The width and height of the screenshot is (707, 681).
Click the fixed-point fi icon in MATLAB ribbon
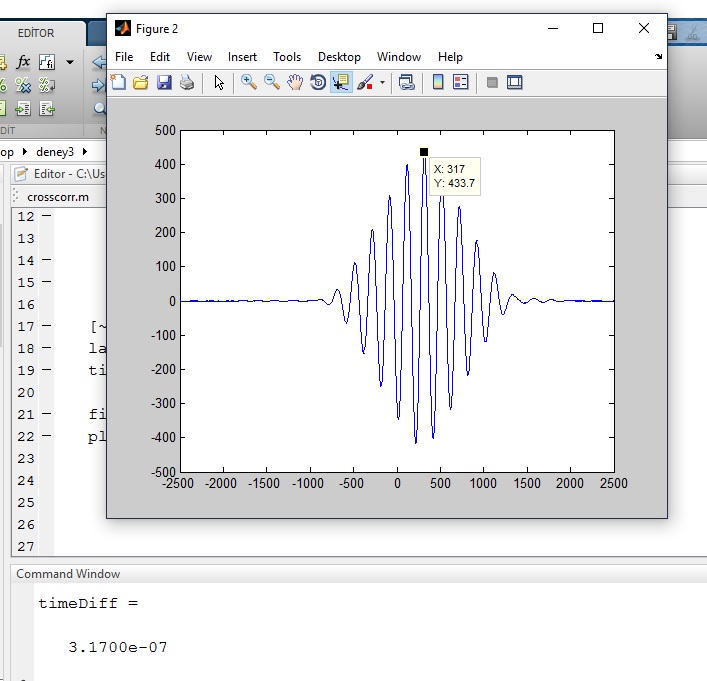47,62
